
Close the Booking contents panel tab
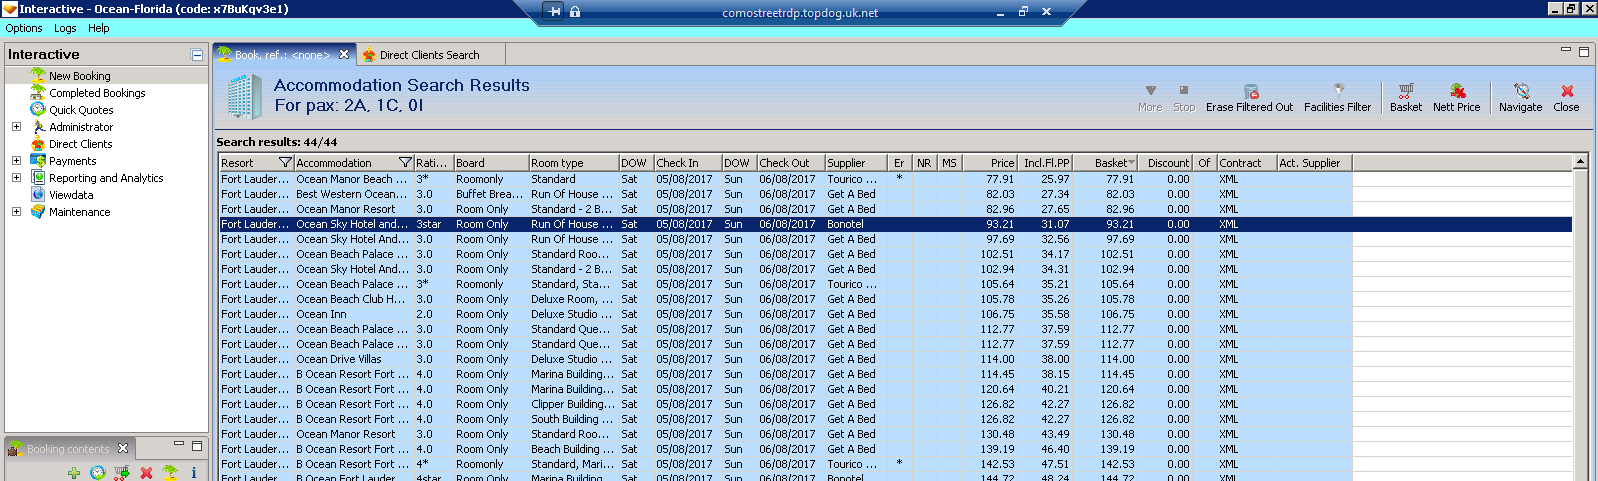click(x=123, y=448)
